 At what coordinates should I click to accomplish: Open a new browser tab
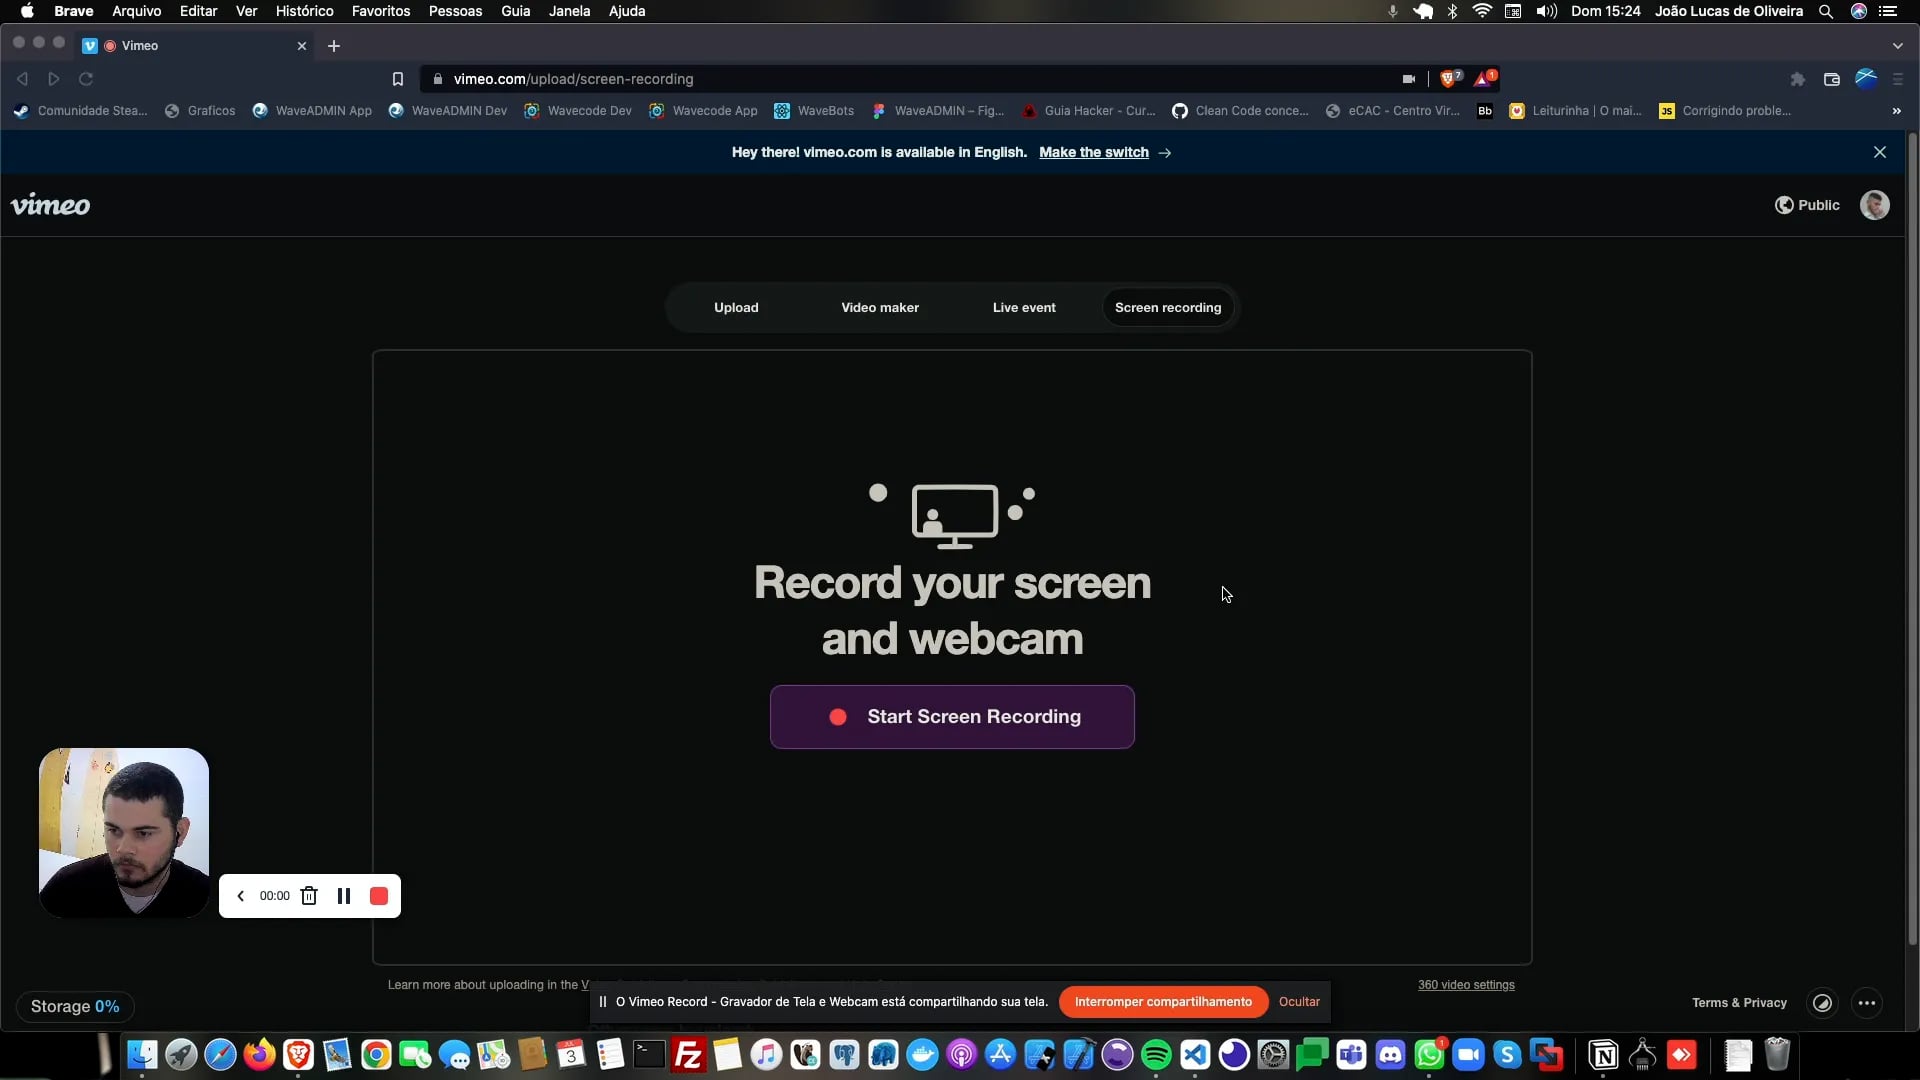(x=334, y=46)
